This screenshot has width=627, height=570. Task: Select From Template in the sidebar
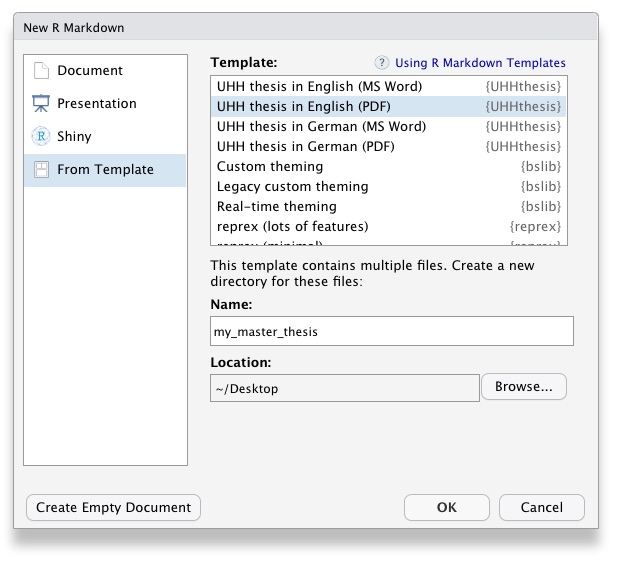tap(105, 170)
